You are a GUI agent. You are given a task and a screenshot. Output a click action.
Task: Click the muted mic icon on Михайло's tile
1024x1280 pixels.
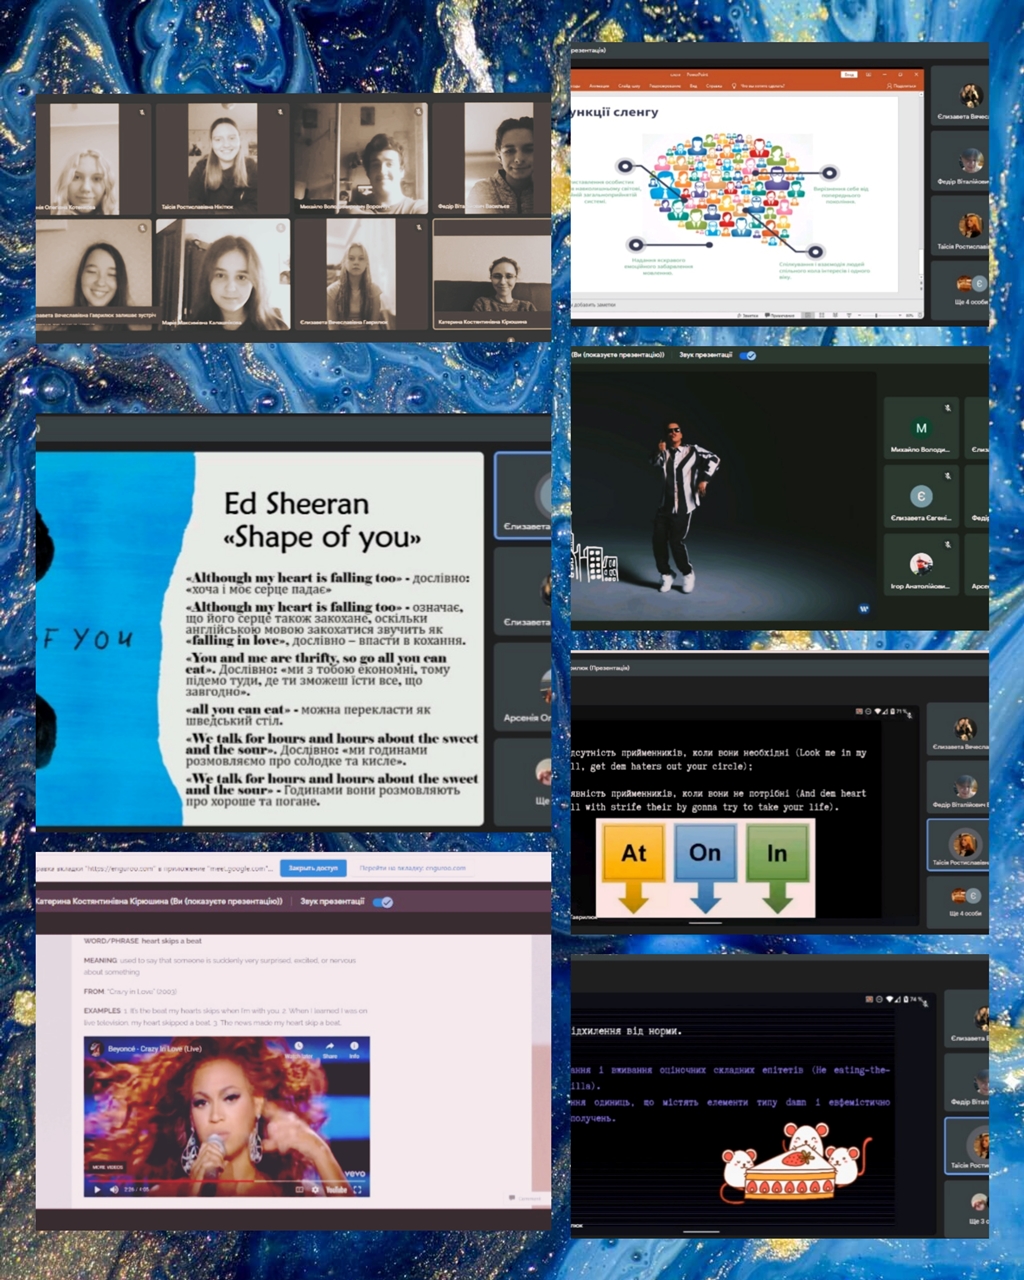947,408
